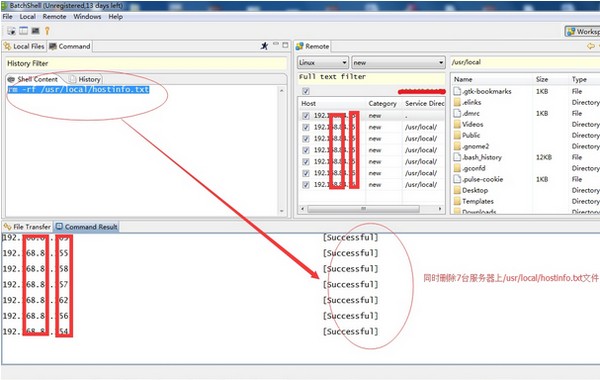600x380 pixels.
Task: Click the window layout toolbar icon
Action: (x=24, y=31)
